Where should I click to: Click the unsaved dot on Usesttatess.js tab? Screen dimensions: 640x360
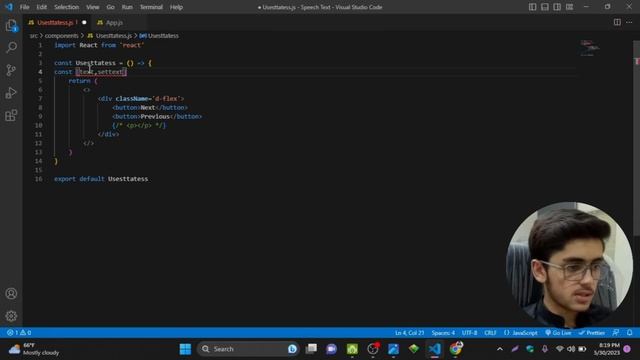pos(84,22)
